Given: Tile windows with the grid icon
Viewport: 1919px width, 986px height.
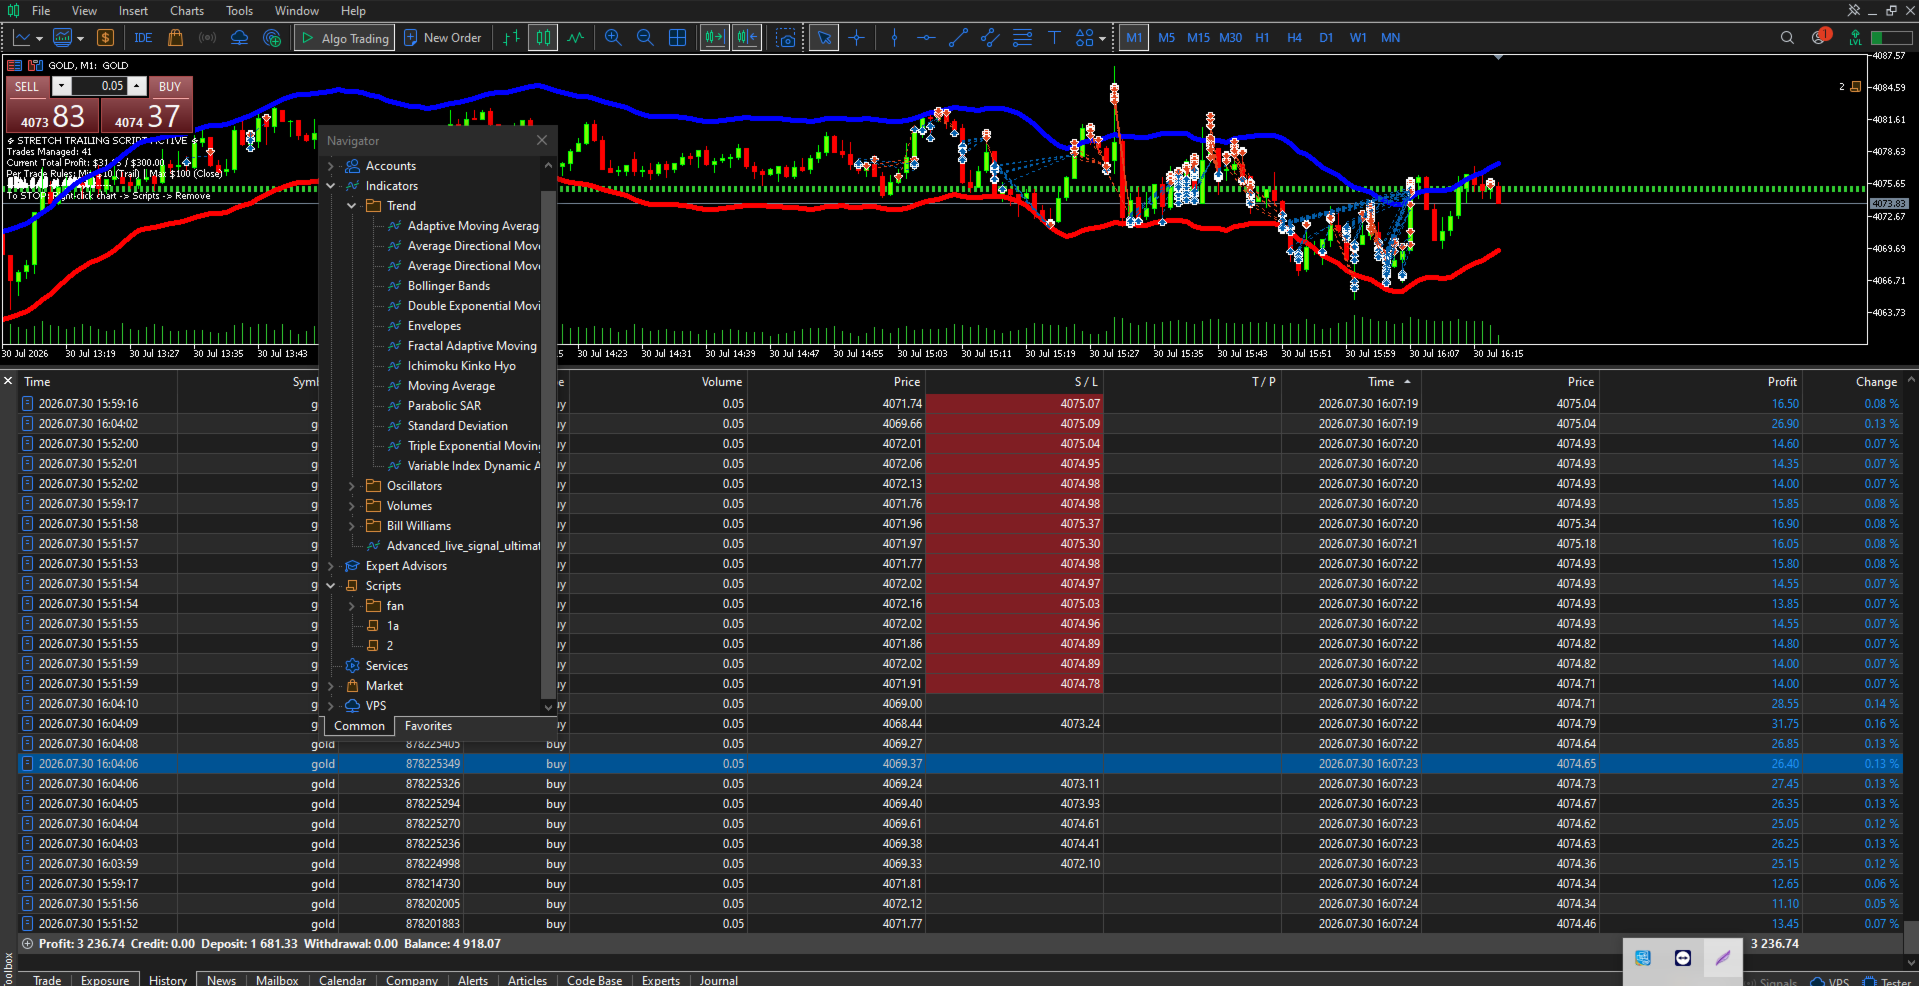Looking at the screenshot, I should [677, 38].
